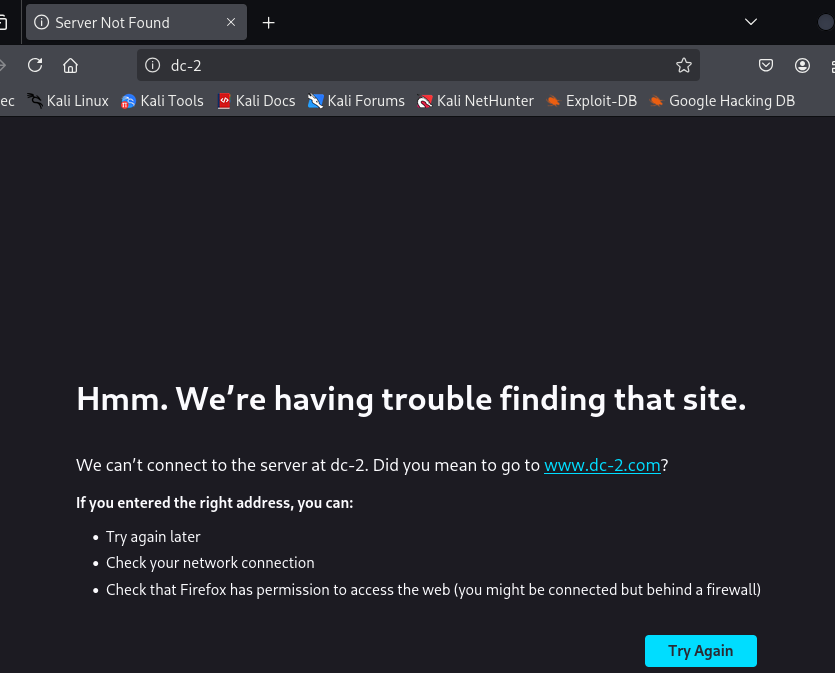Image resolution: width=835 pixels, height=673 pixels.
Task: Open the Exploit-DB bookmark
Action: tap(592, 101)
